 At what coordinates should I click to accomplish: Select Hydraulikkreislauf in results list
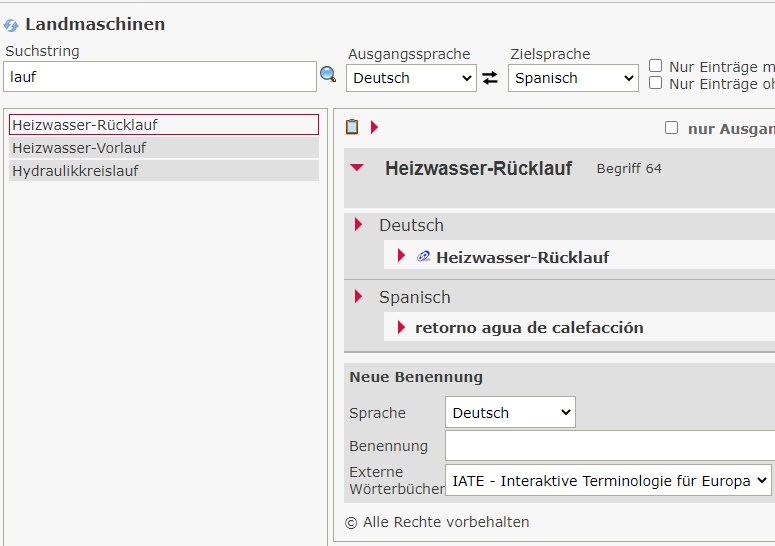pyautogui.click(x=164, y=171)
